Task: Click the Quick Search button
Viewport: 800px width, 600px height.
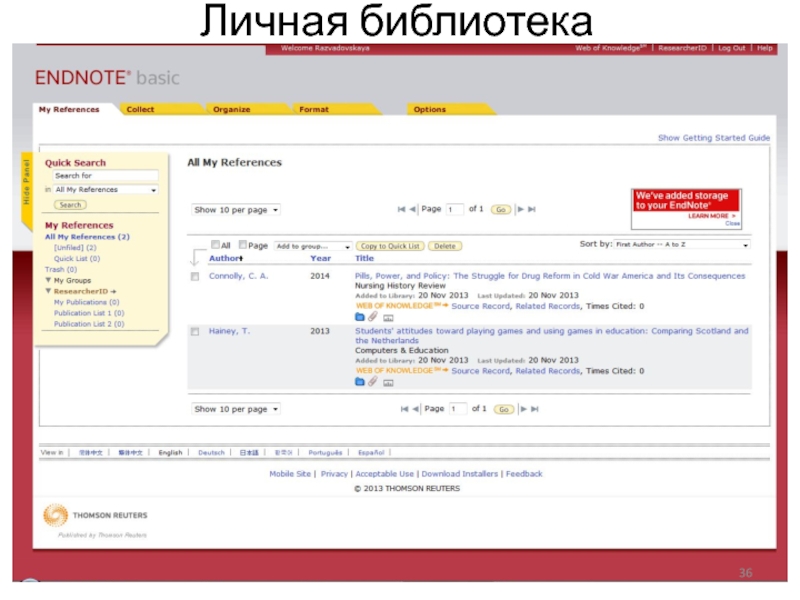Action: pyautogui.click(x=70, y=205)
